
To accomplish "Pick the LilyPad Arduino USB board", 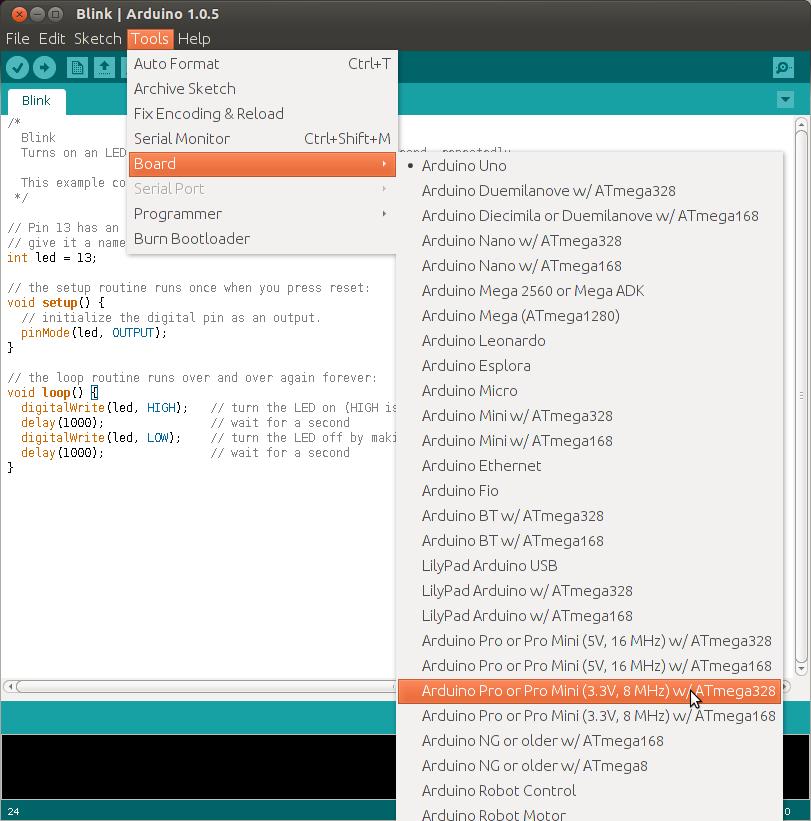I will (489, 566).
